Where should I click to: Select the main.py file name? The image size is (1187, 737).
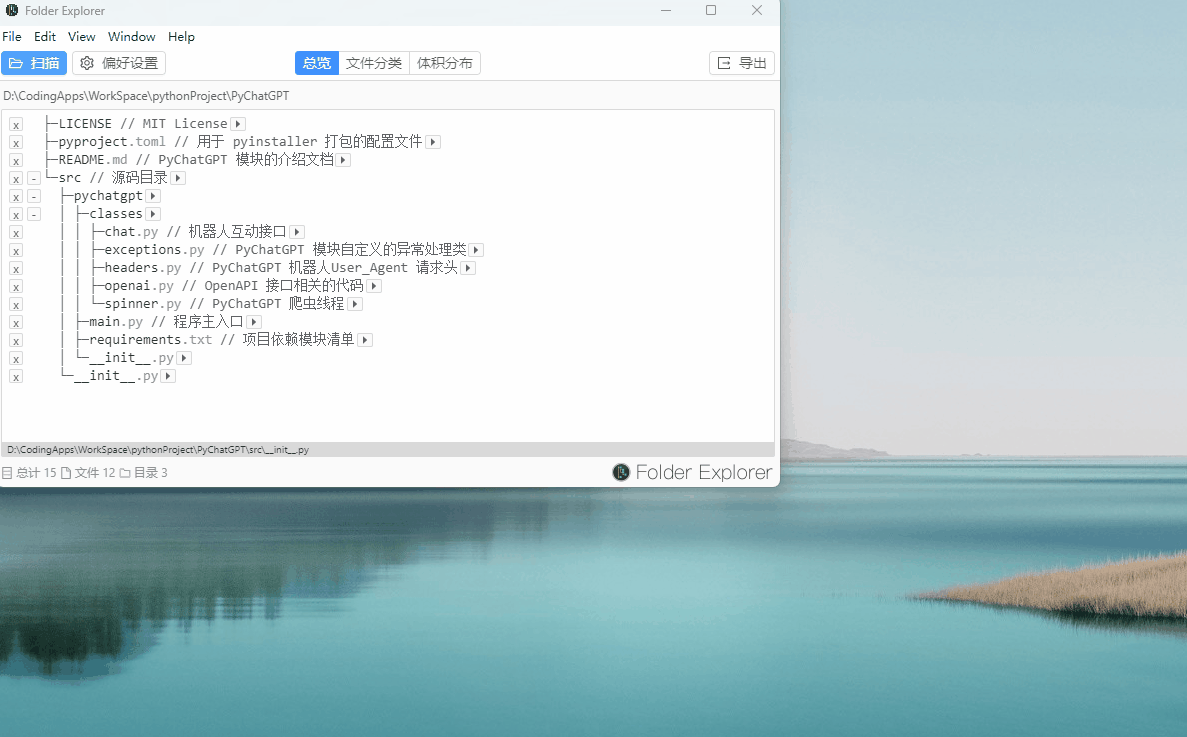click(116, 322)
